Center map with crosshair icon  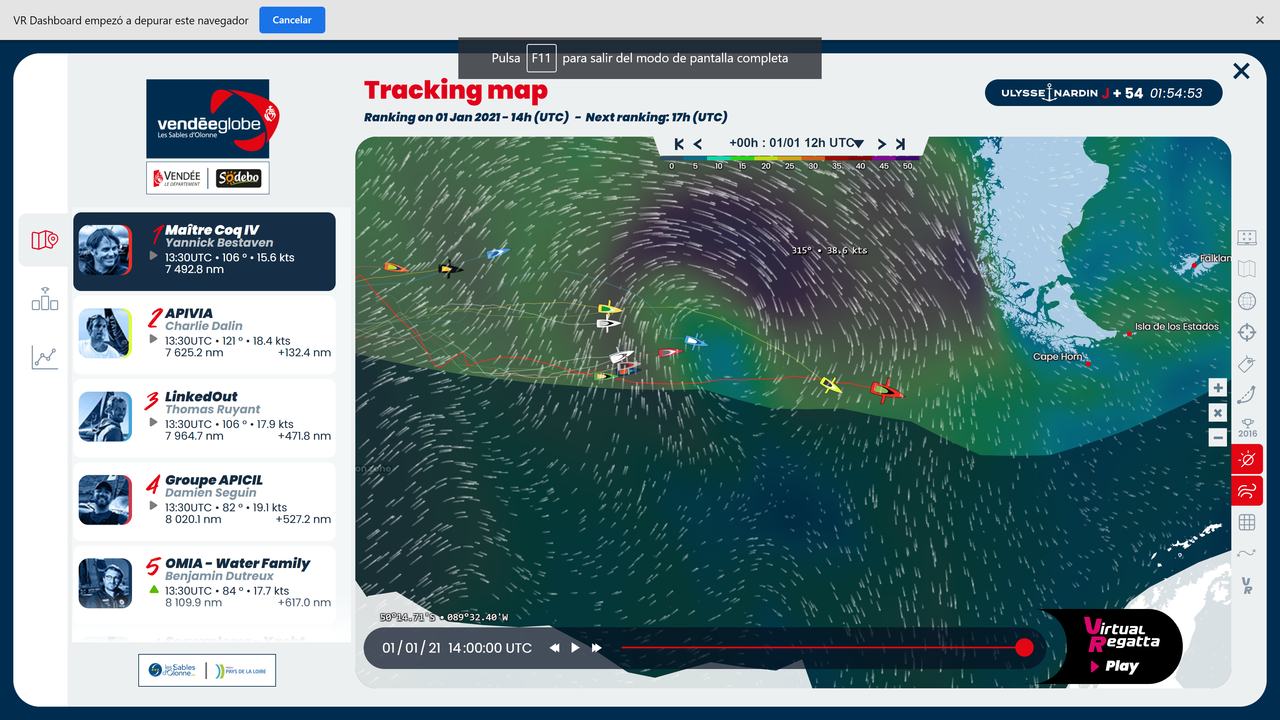[1246, 332]
